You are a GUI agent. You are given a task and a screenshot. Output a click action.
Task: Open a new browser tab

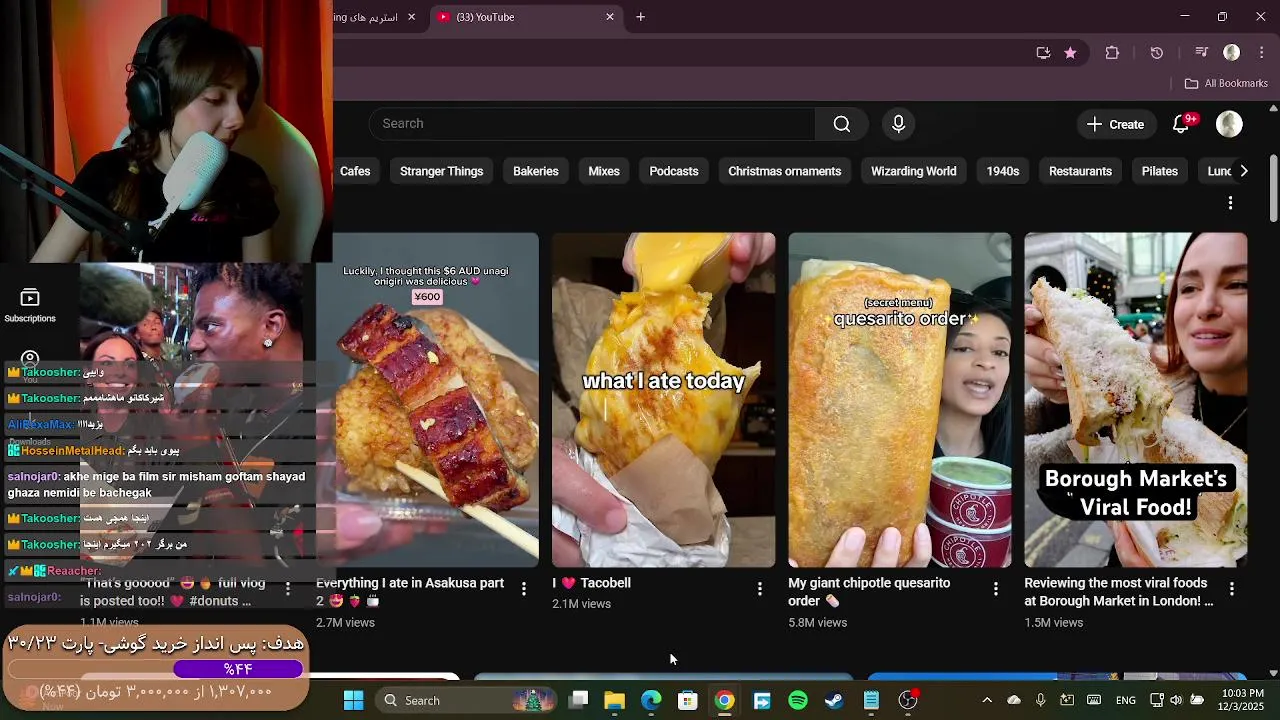point(641,17)
